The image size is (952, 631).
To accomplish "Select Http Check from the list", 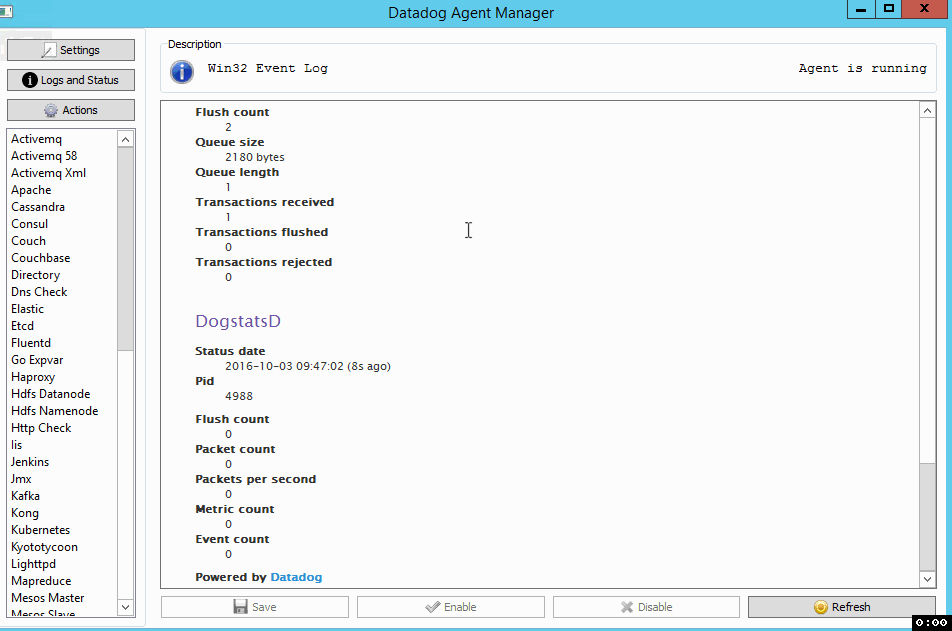I will (41, 427).
